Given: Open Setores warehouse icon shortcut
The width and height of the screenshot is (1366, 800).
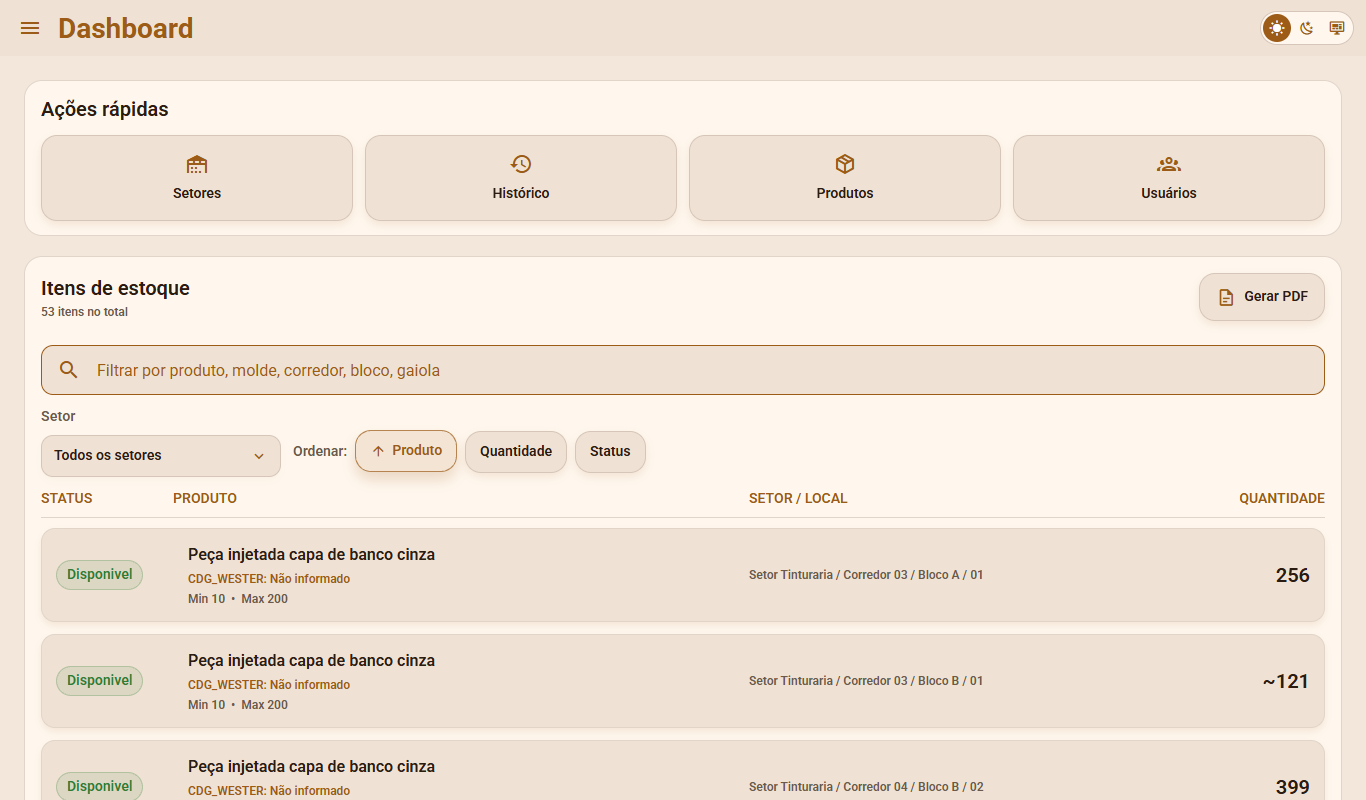Looking at the screenshot, I should [197, 164].
